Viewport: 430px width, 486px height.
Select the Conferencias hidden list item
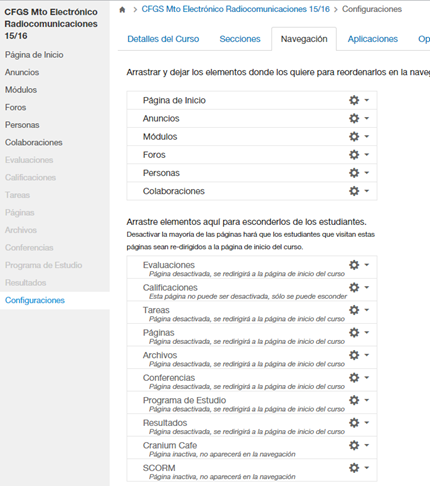pos(252,380)
